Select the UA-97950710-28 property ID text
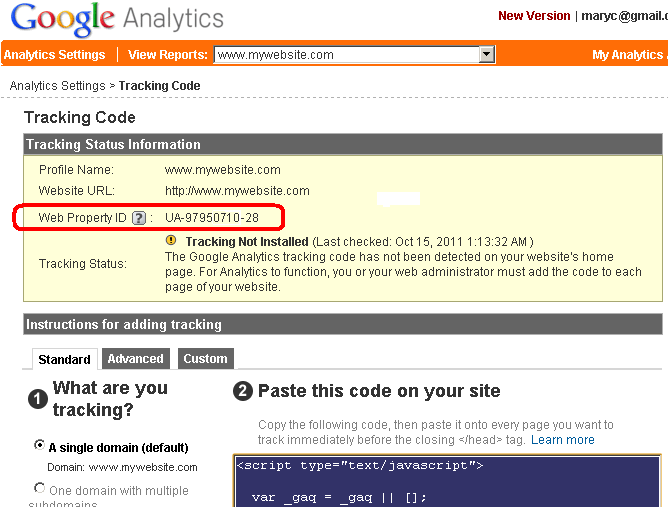This screenshot has height=508, width=668. [212, 218]
